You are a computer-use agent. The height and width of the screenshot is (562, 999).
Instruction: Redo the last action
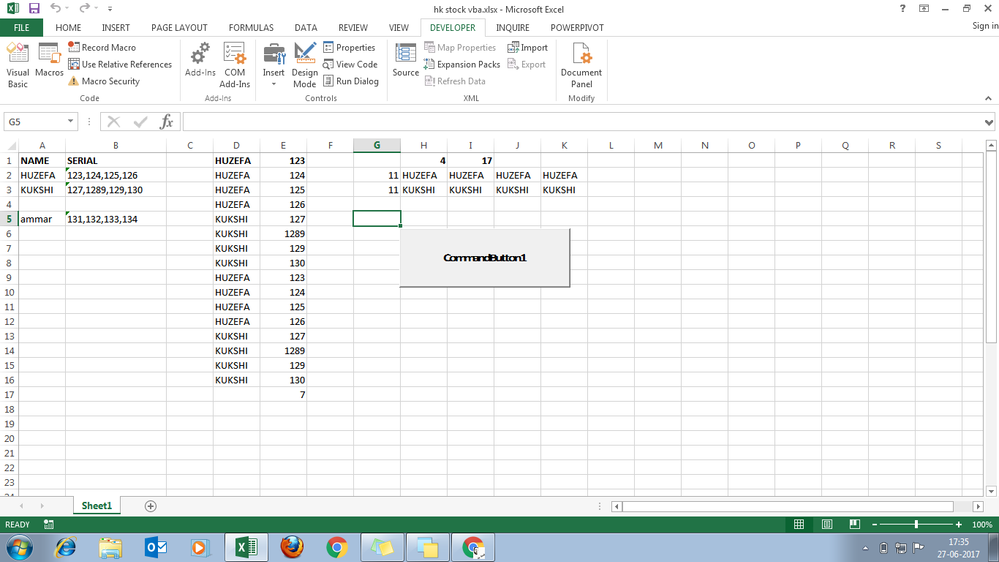click(x=84, y=8)
